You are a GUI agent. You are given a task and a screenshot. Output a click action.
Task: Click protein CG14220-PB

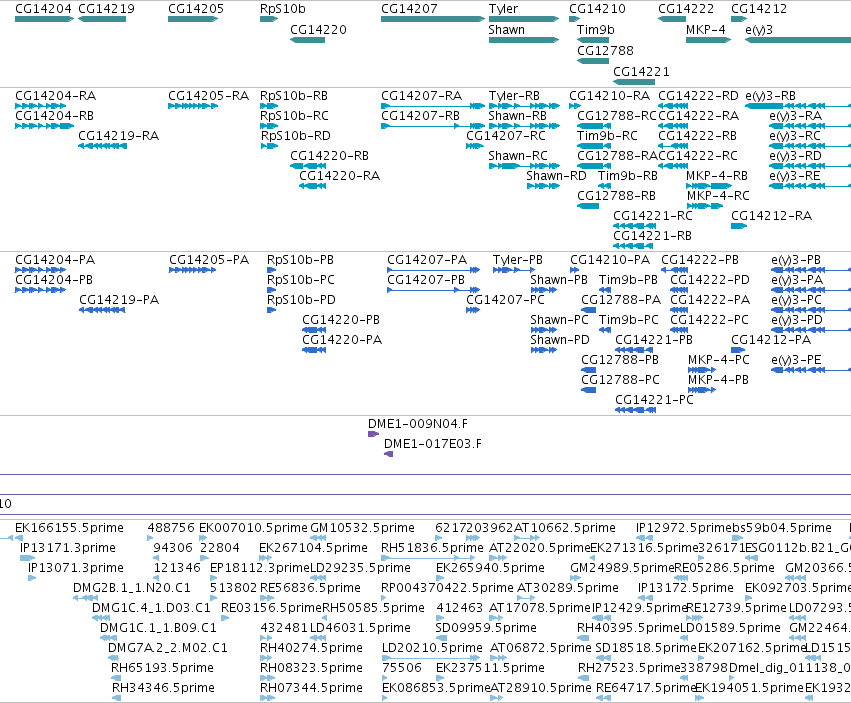click(341, 320)
